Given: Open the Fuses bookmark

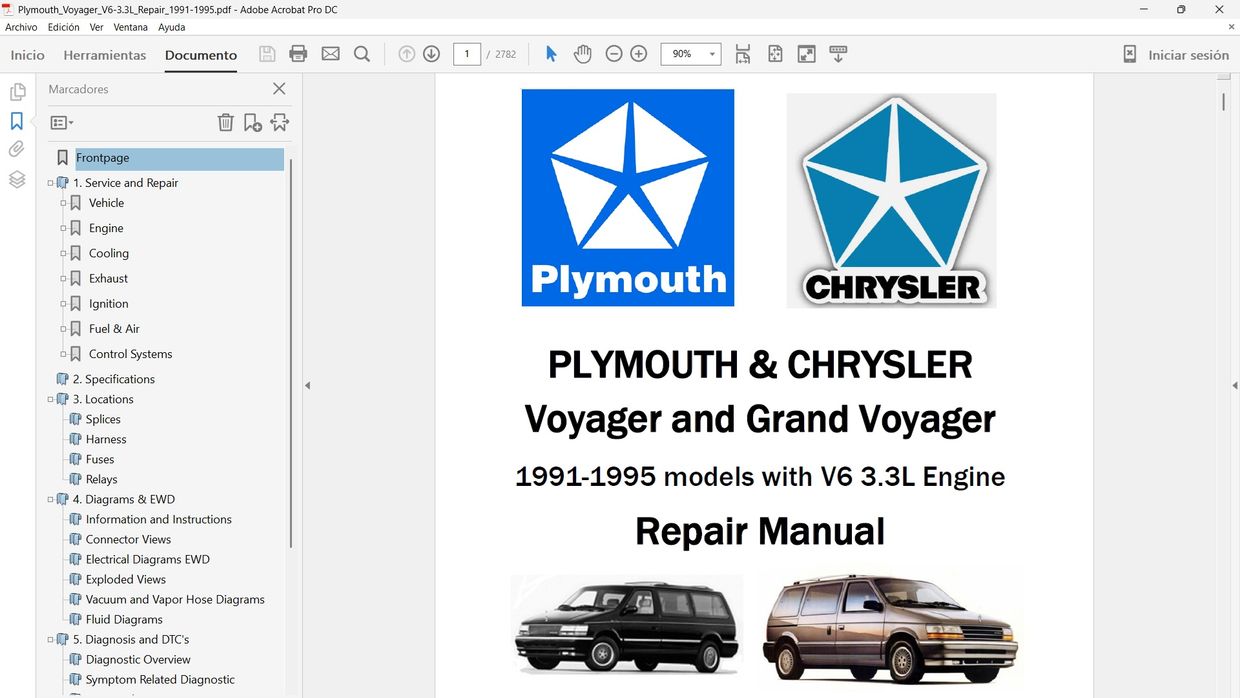Looking at the screenshot, I should pos(100,459).
